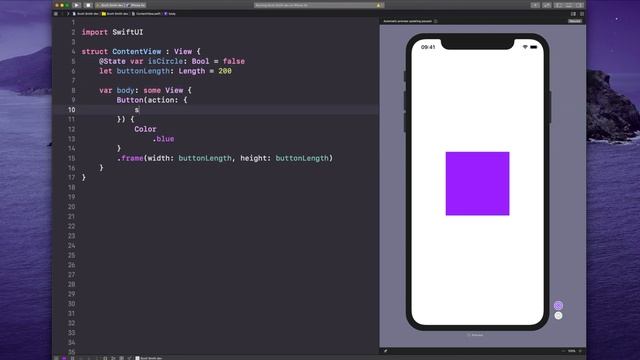Toggle the debug area panel visibility

point(569,5)
